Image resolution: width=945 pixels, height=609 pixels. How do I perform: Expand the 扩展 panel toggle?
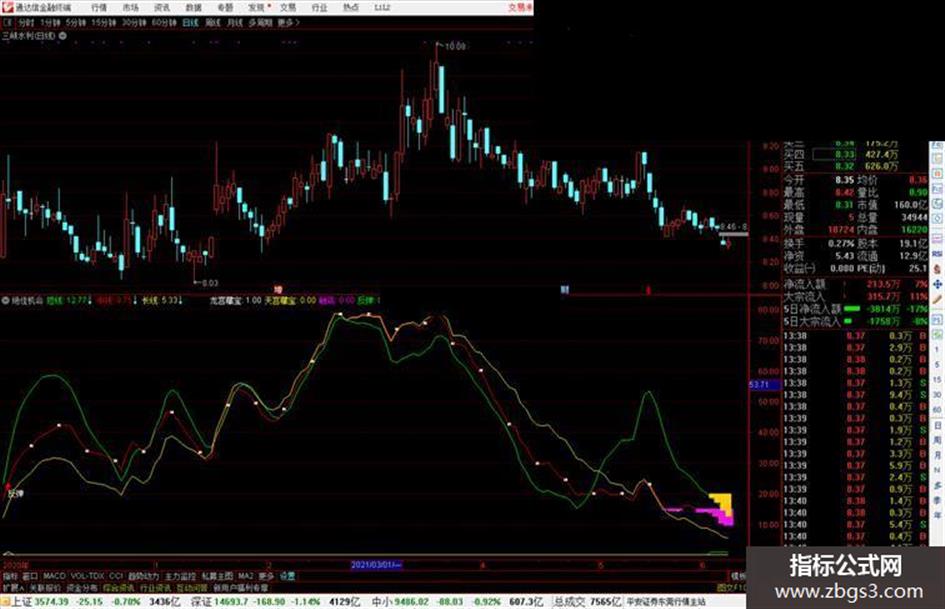[x=13, y=587]
